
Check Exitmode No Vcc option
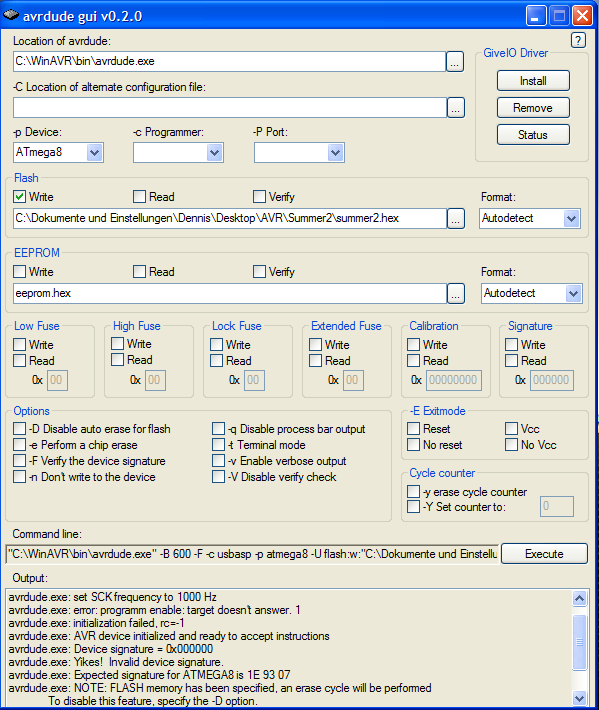[512, 445]
